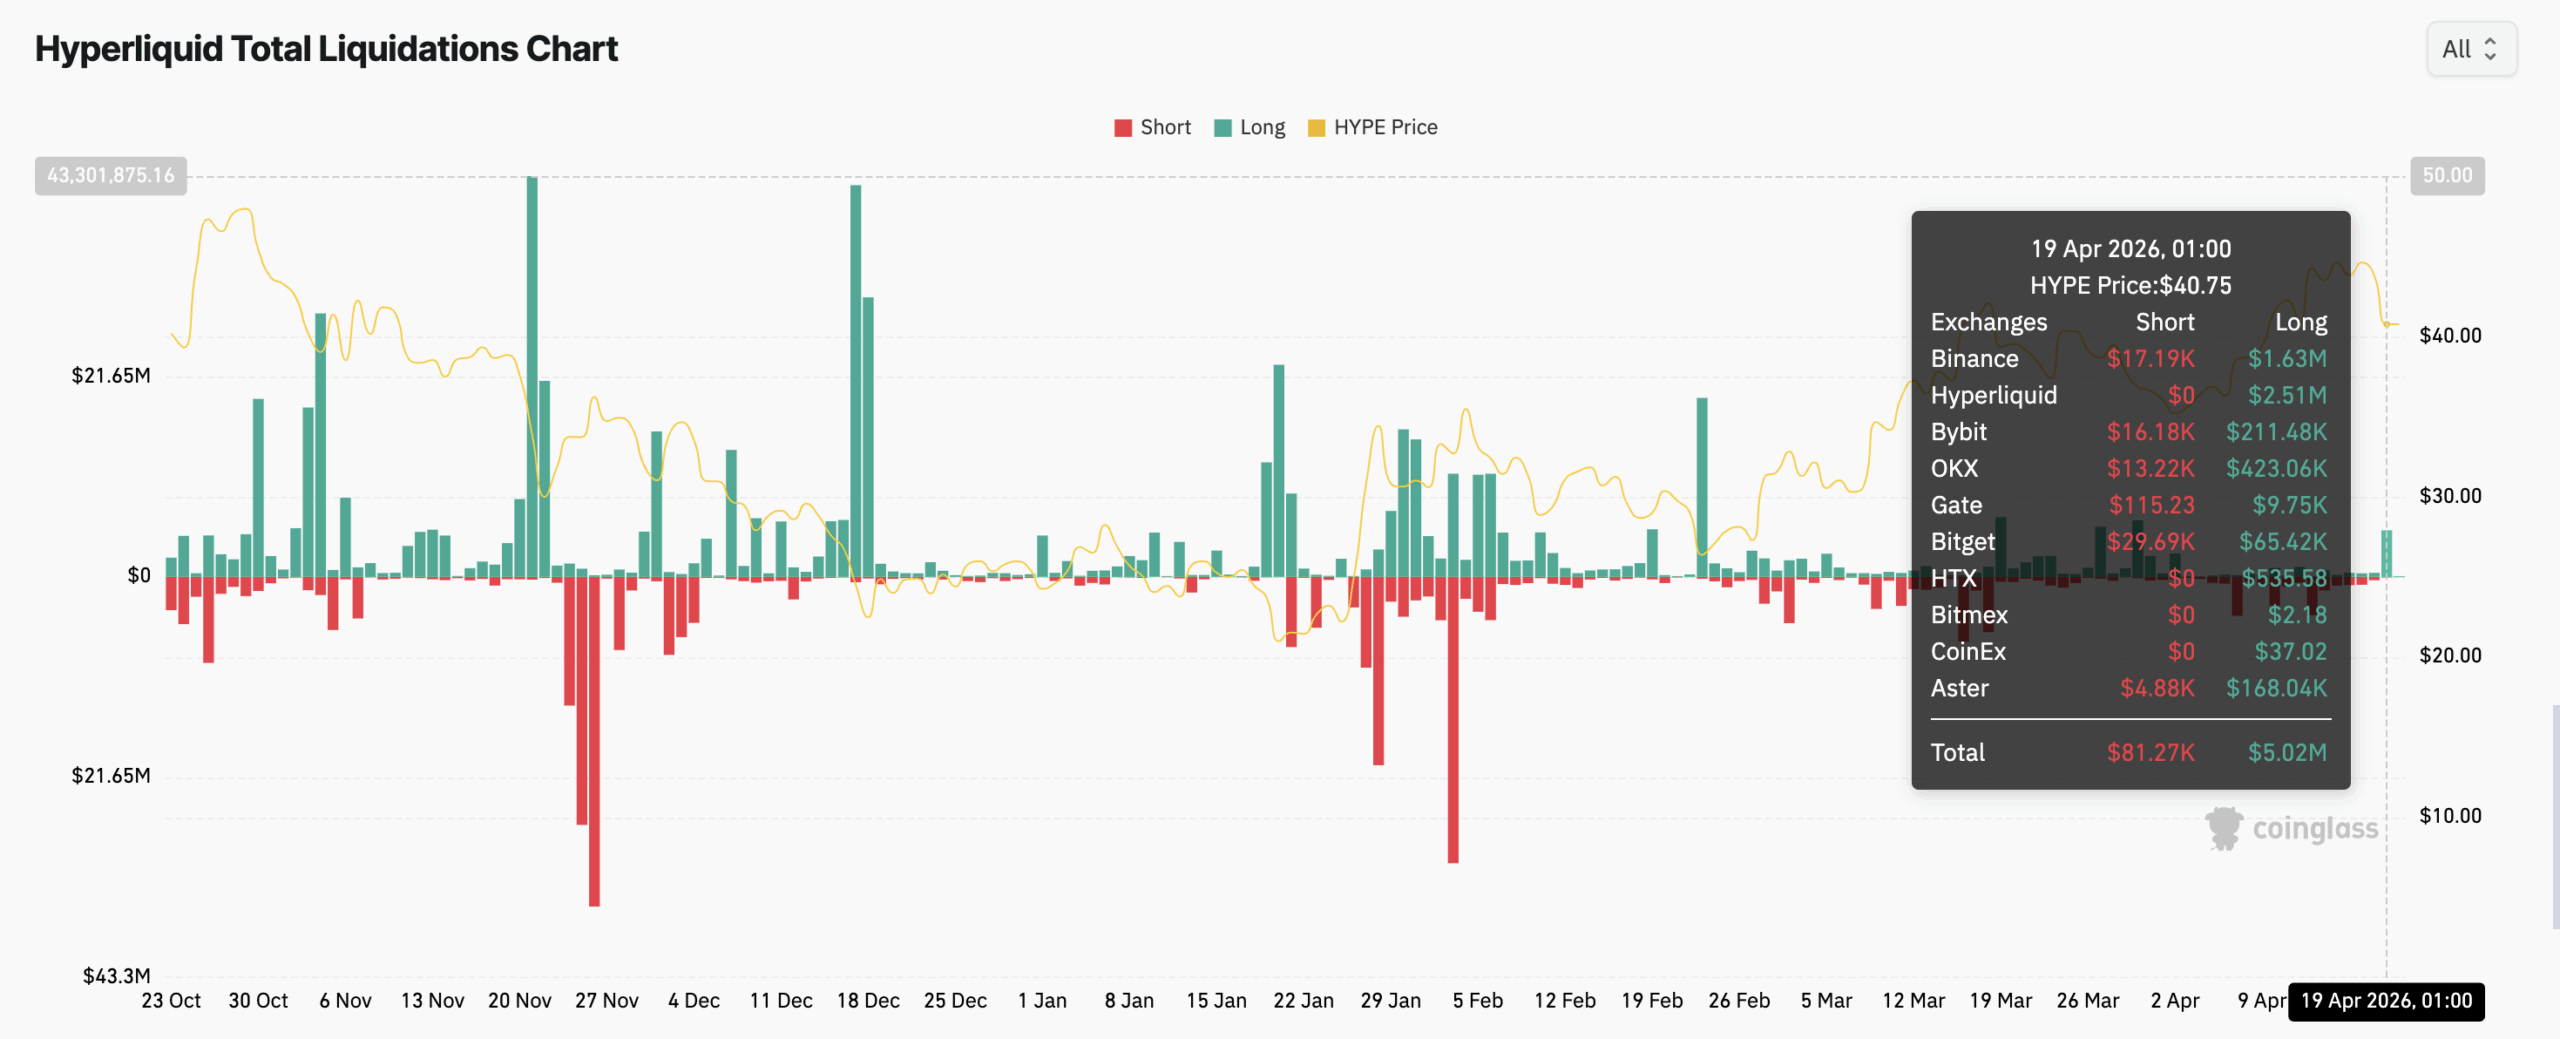Toggle the Long series in the legend
This screenshot has width=2560, height=1039.
[x=1249, y=127]
